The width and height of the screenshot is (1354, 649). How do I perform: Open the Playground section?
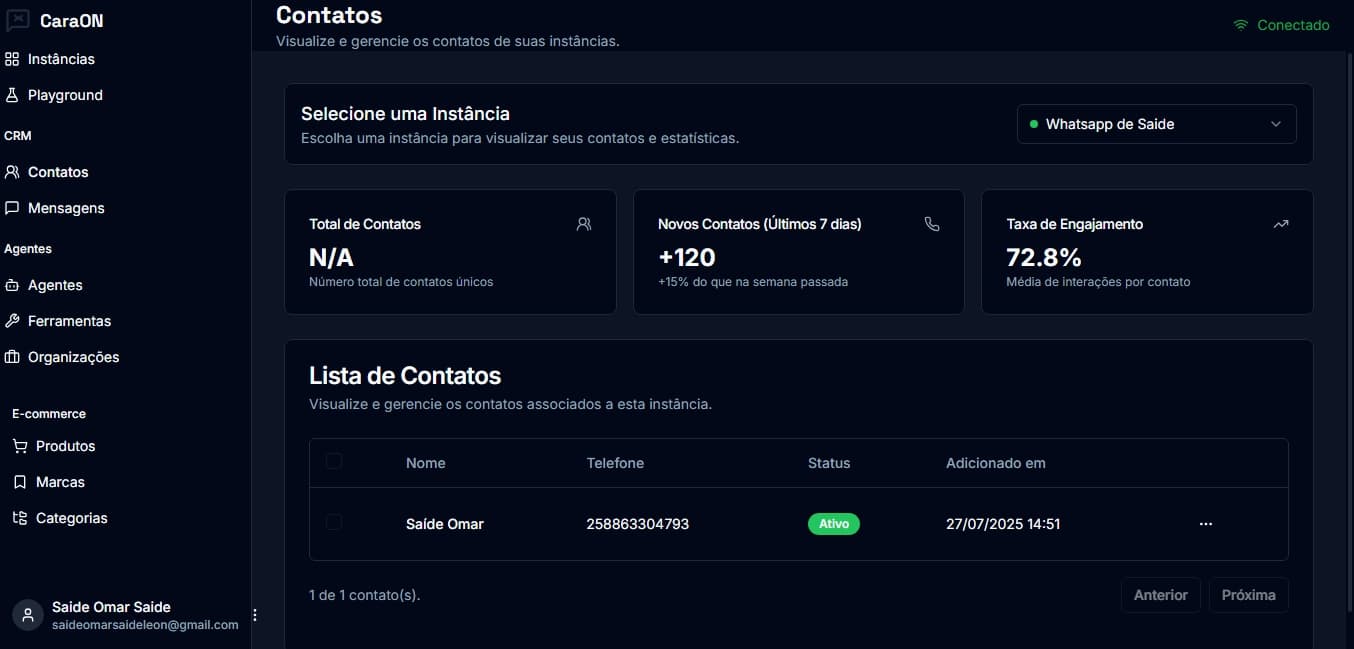(14, 95)
